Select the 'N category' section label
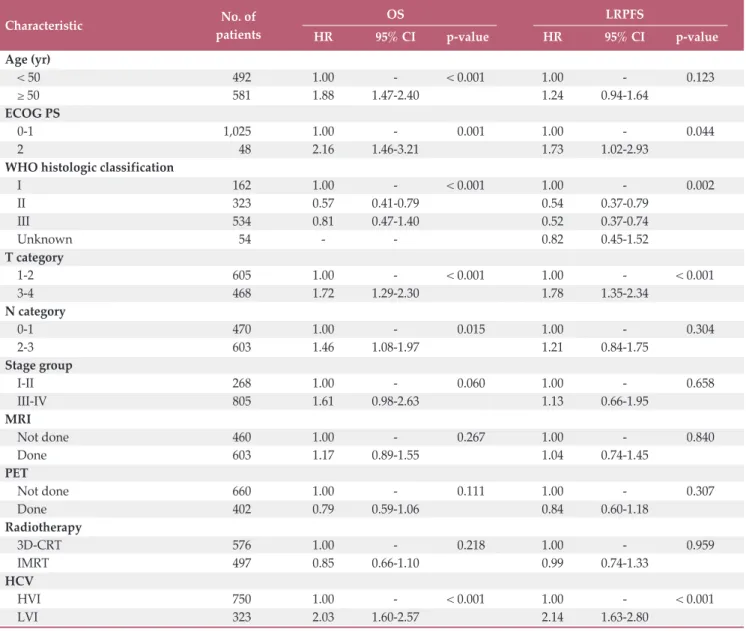The image size is (746, 632). click(35, 312)
